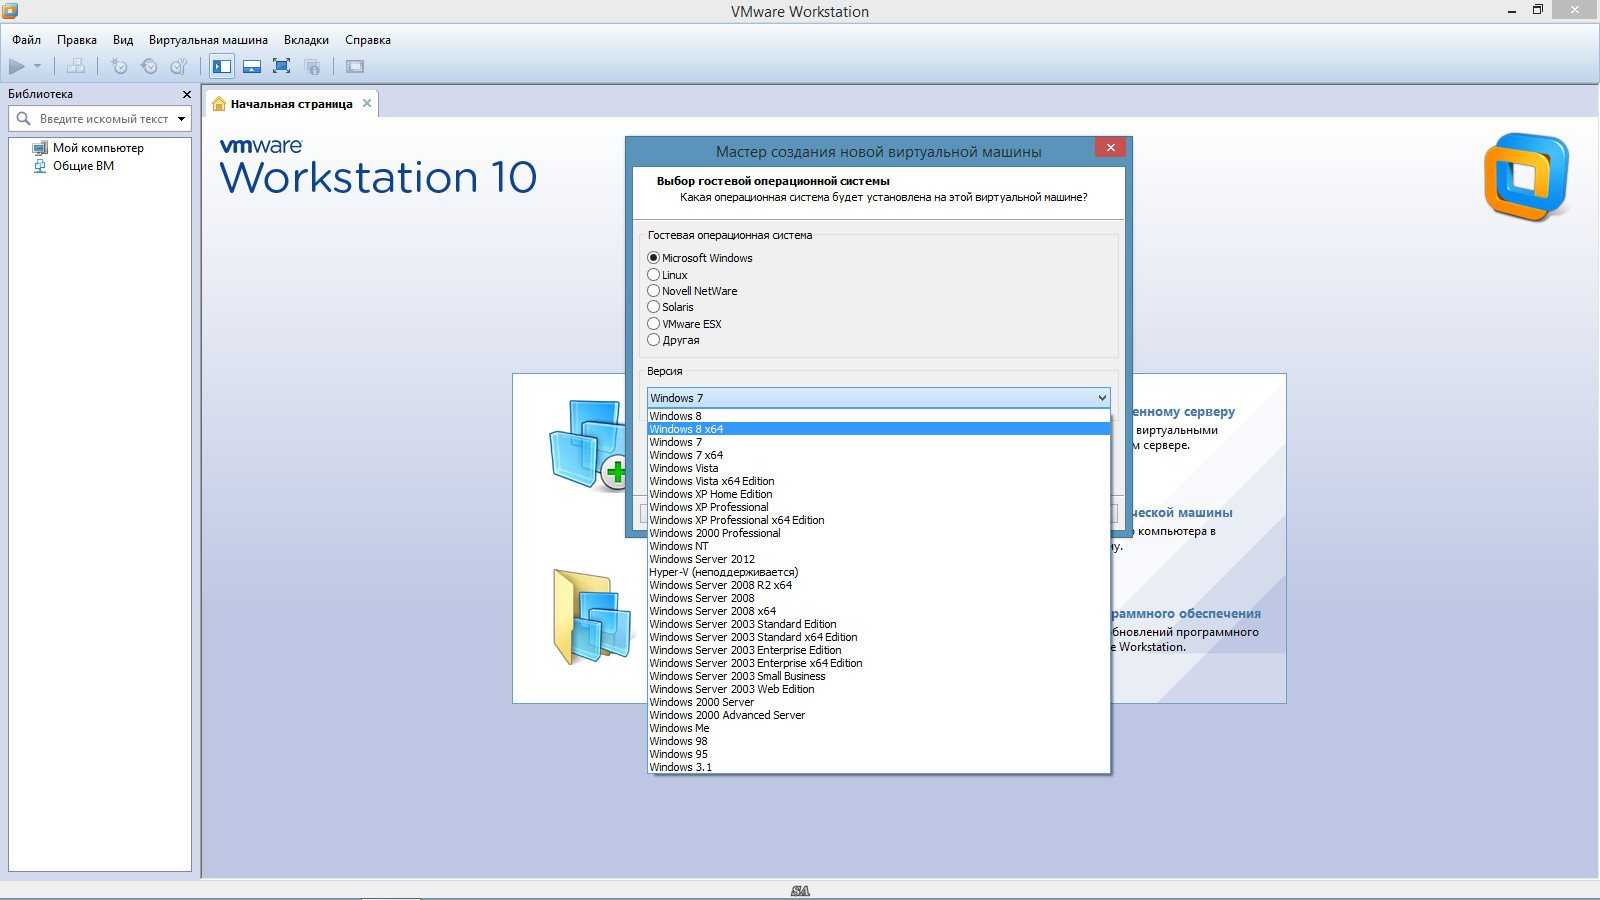Image resolution: width=1600 pixels, height=900 pixels.
Task: Click the Revert to Snapshot toolbar icon
Action: [149, 66]
